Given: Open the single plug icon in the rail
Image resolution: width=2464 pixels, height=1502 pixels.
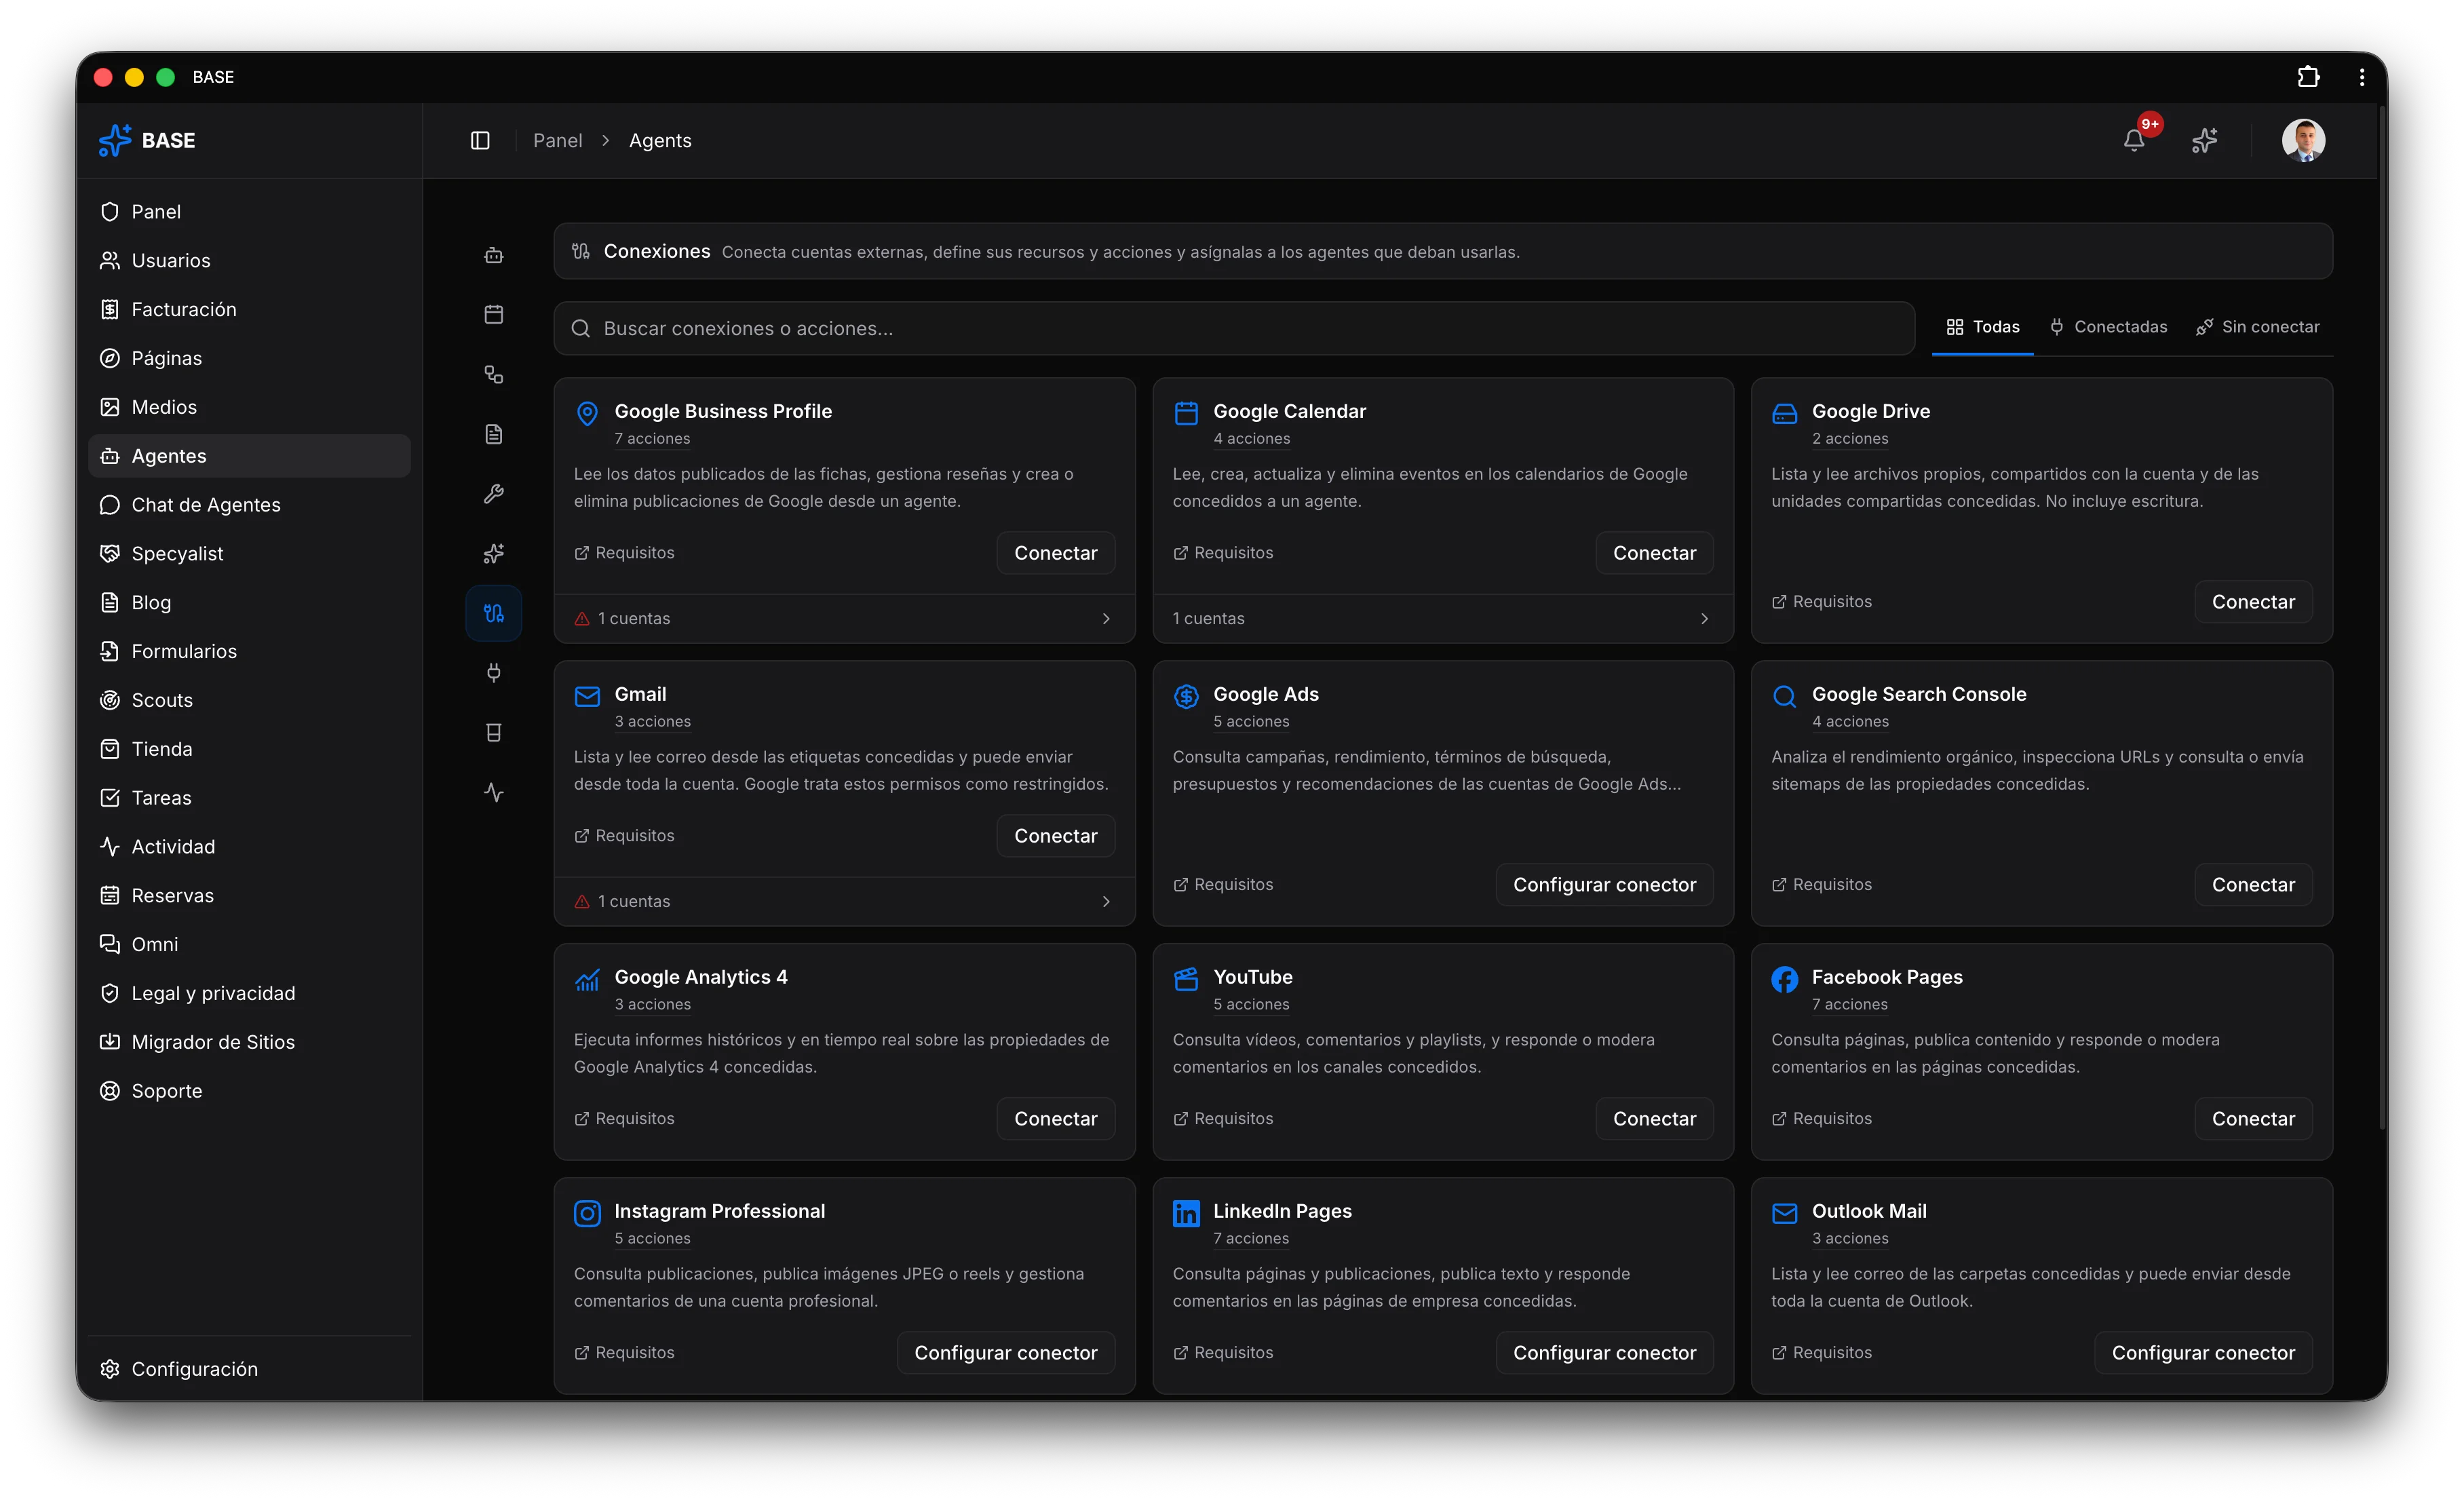Looking at the screenshot, I should tap(493, 673).
